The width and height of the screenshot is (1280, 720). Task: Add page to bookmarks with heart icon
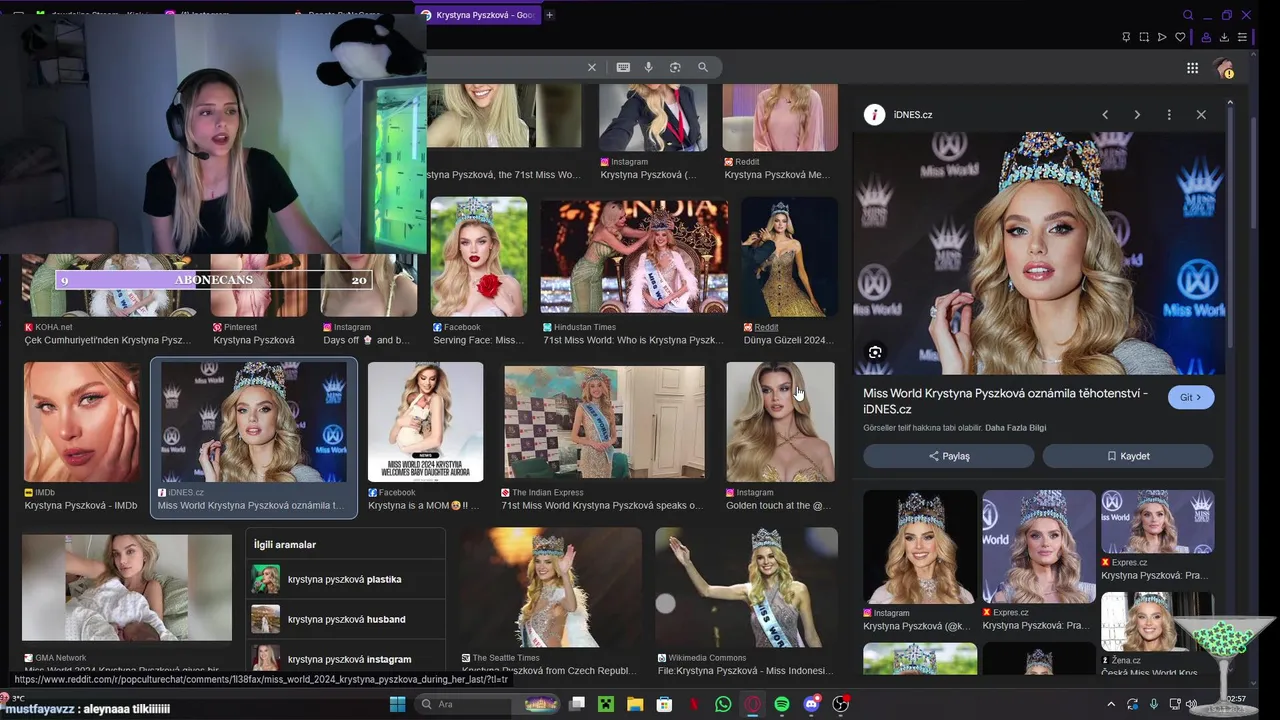[x=1180, y=37]
